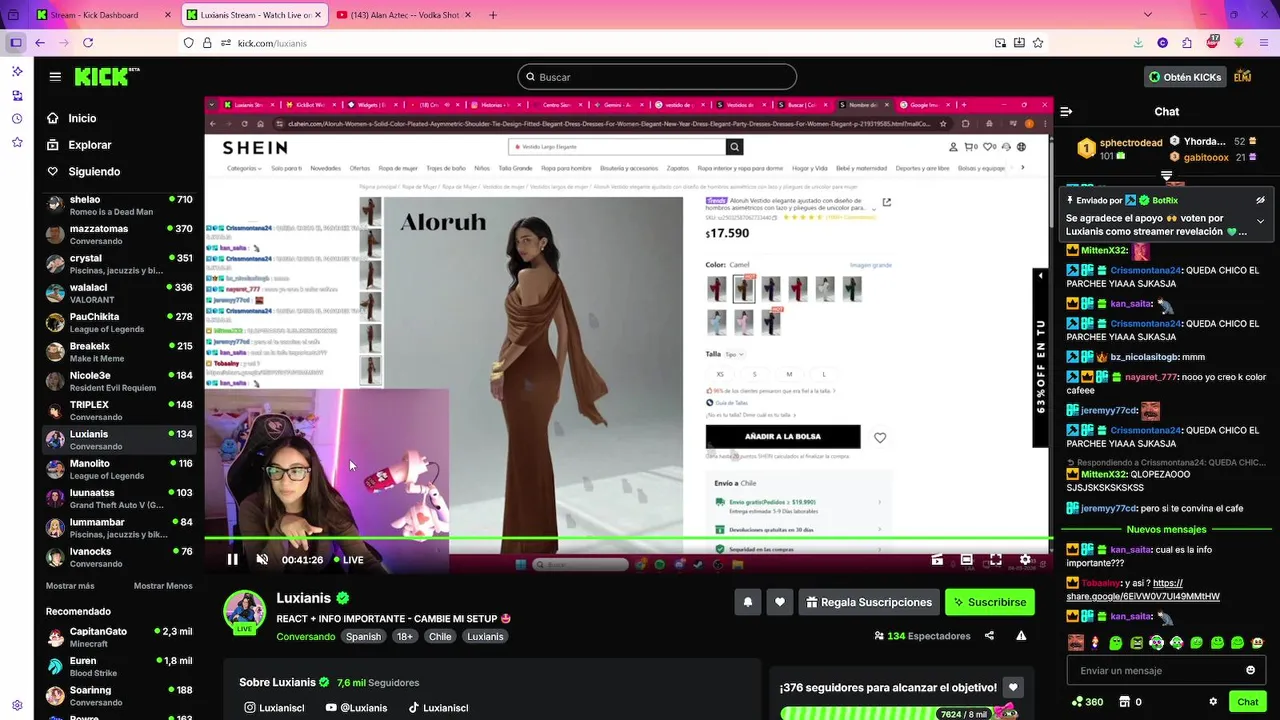The image size is (1280, 720).
Task: Toggle notification bell for Luxianis
Action: (748, 602)
